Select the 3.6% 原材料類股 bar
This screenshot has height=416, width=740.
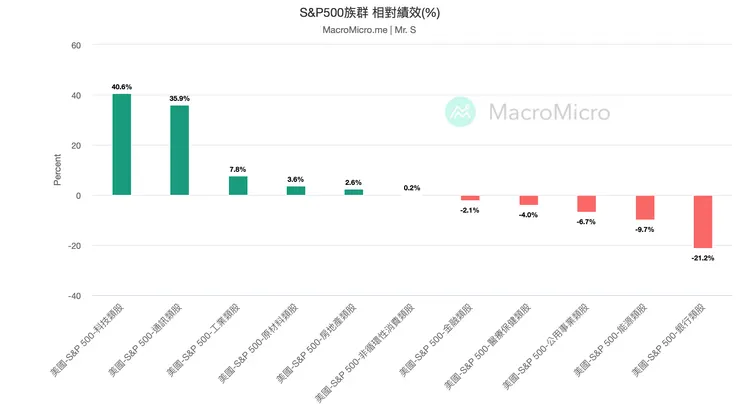(296, 190)
